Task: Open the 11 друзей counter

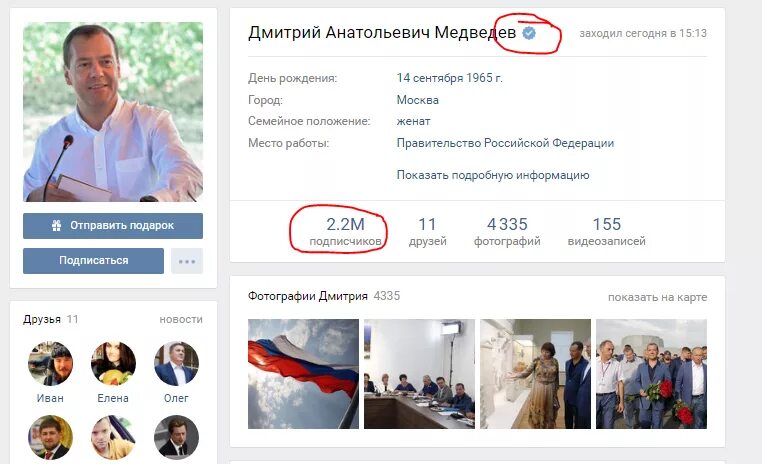Action: 428,231
